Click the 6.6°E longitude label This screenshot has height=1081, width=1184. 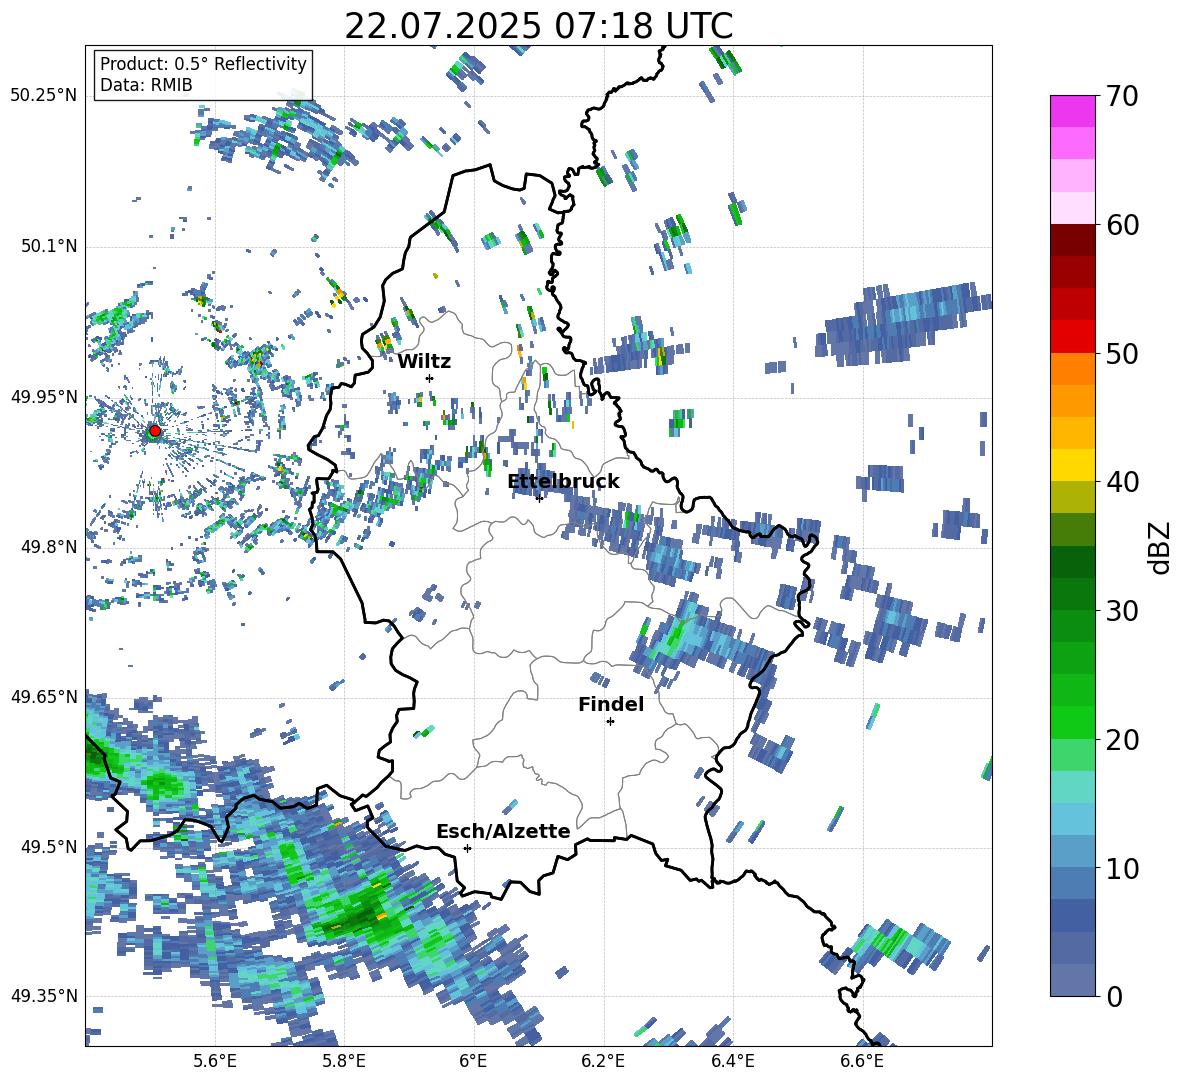coord(862,1061)
